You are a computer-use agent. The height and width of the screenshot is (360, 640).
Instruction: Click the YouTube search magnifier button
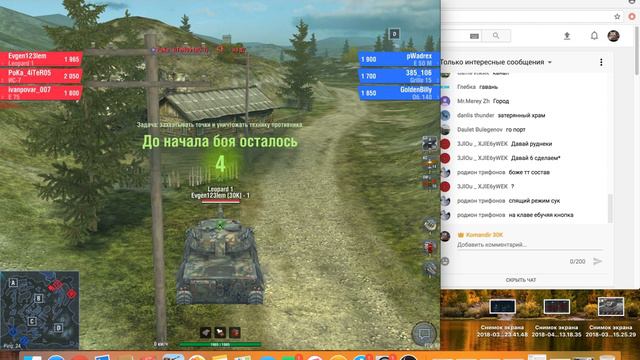496,36
